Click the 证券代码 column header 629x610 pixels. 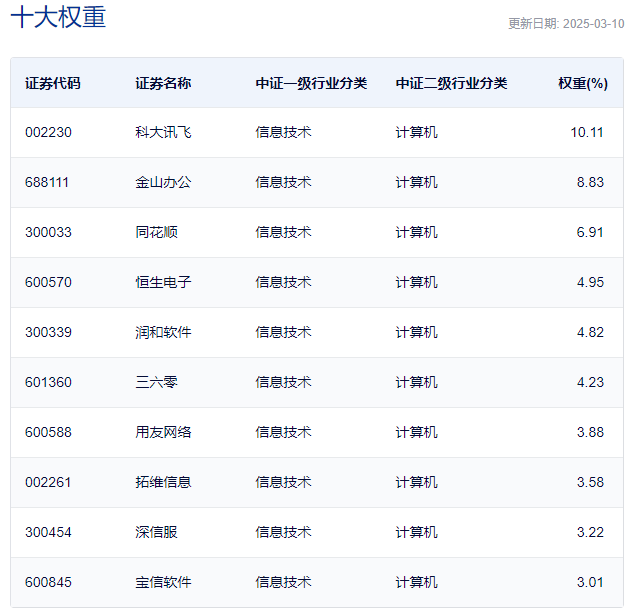pyautogui.click(x=53, y=83)
